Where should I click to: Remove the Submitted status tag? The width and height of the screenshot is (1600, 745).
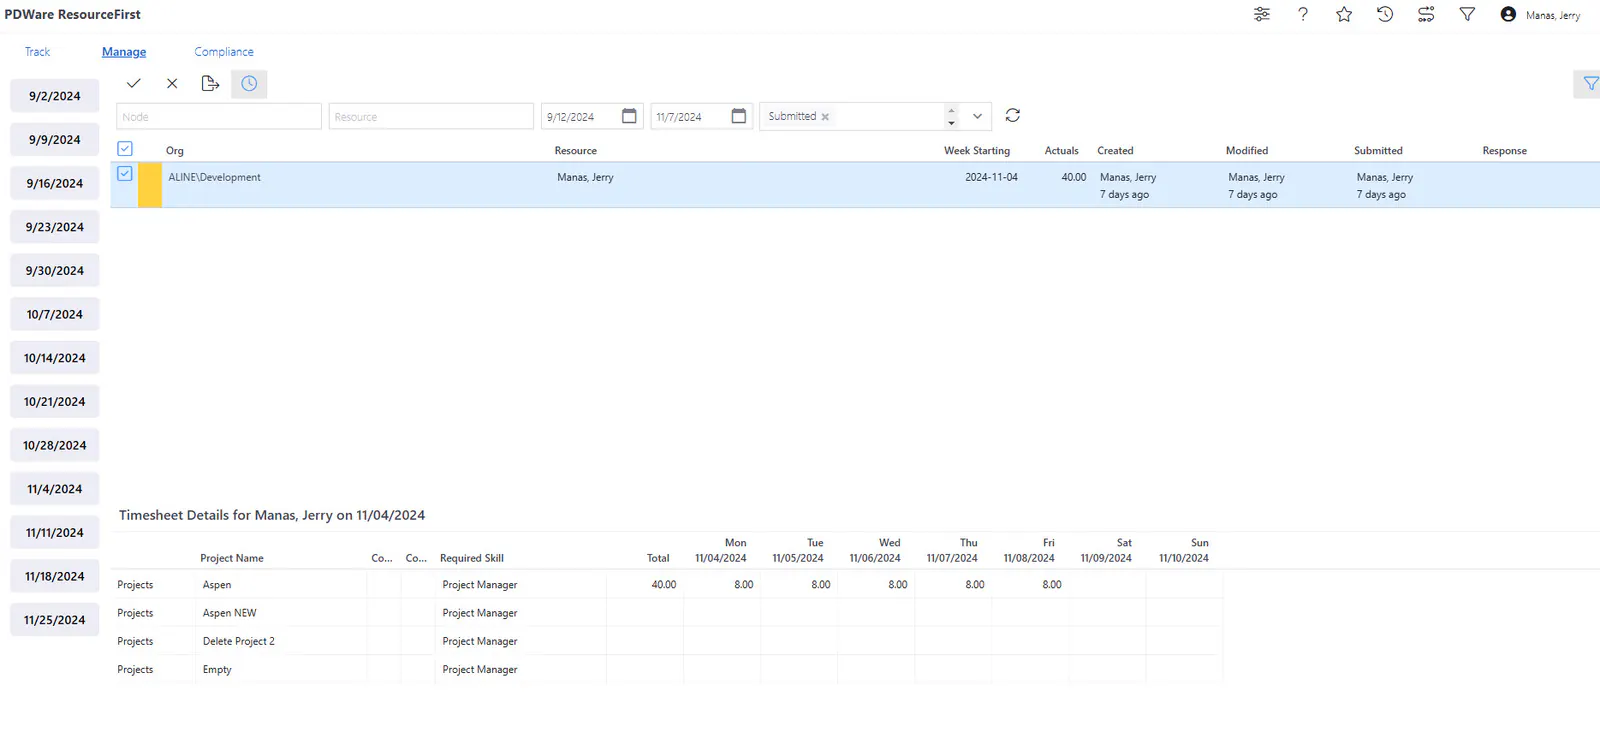825,117
